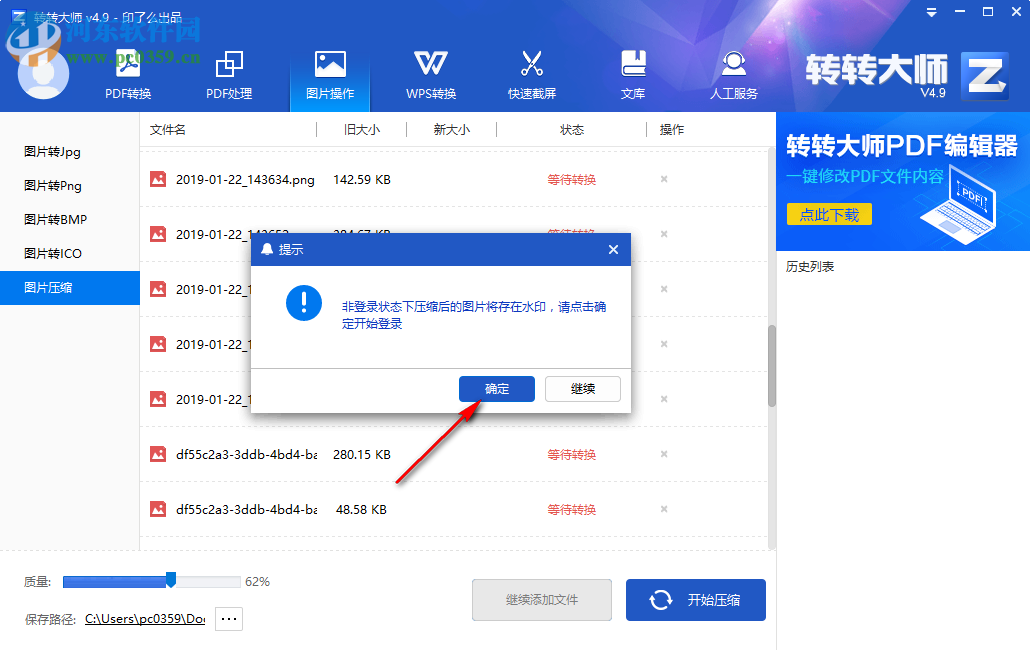Switch to the 图片操作 module

(330, 73)
